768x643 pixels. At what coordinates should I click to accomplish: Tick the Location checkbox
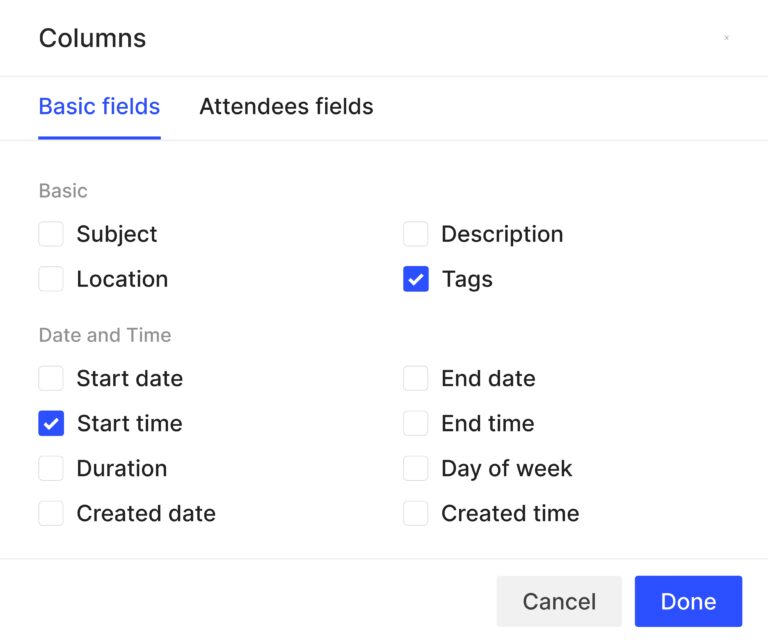point(51,279)
